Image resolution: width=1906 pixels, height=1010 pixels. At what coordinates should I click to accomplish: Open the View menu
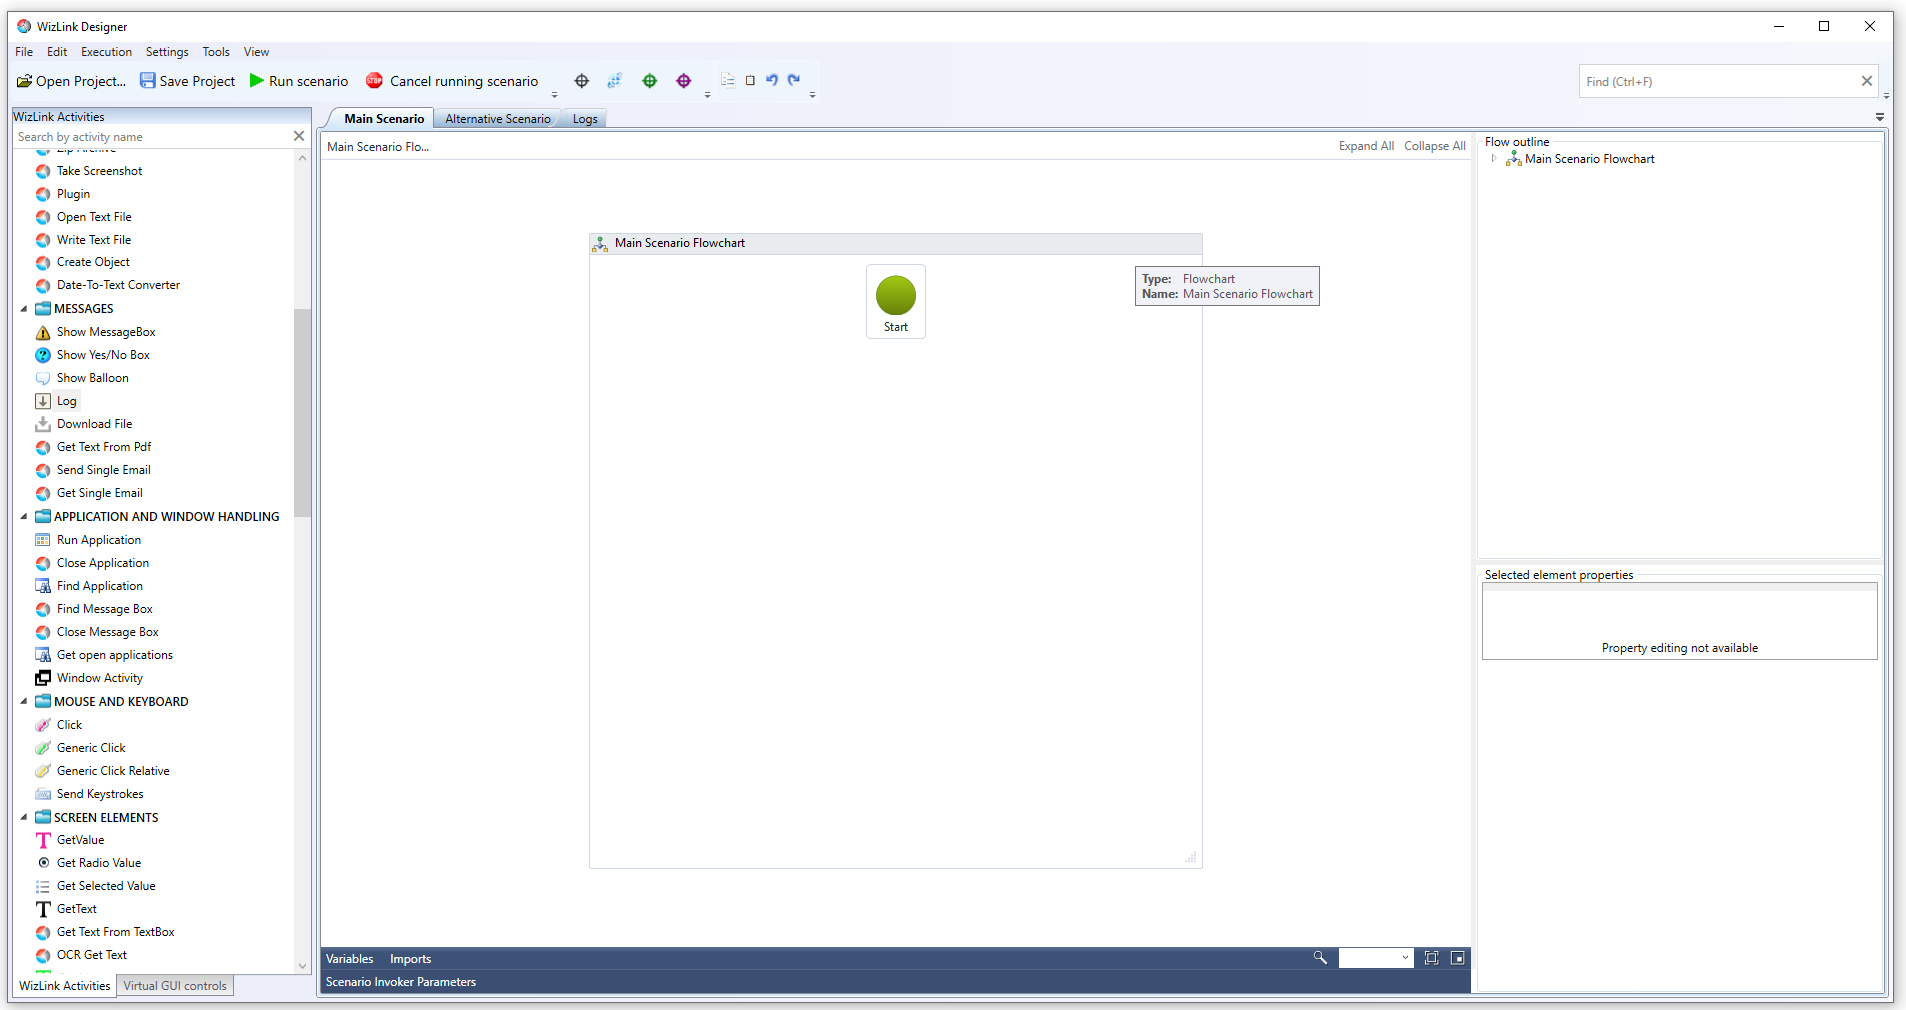click(256, 52)
